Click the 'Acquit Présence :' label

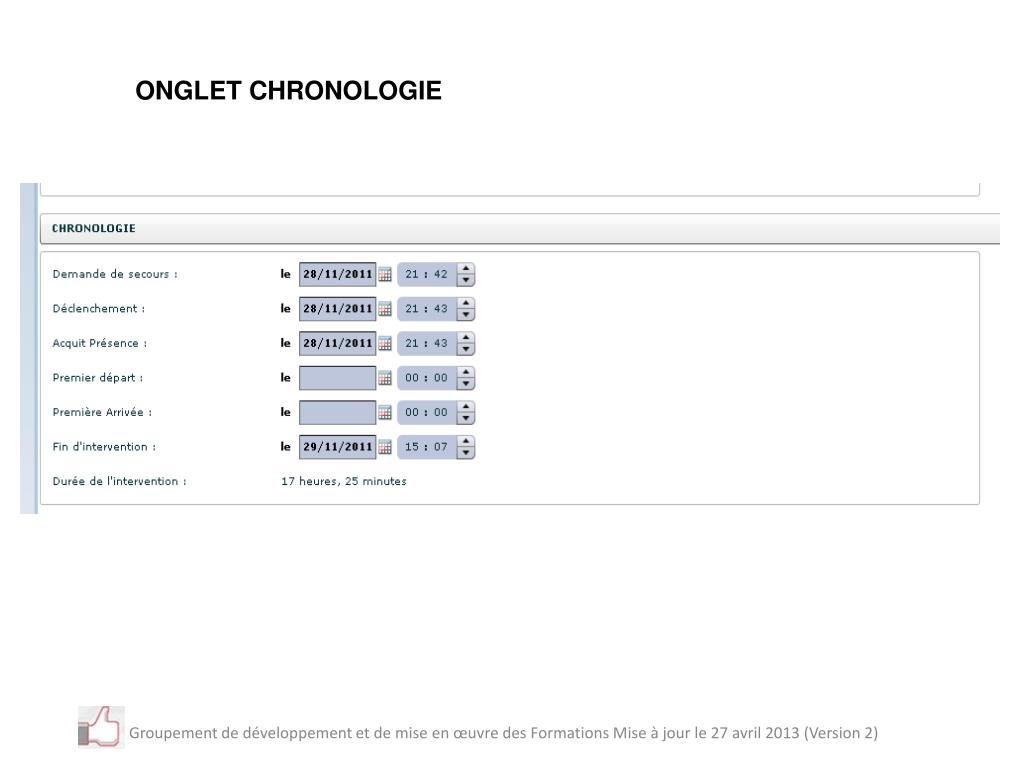click(x=100, y=344)
